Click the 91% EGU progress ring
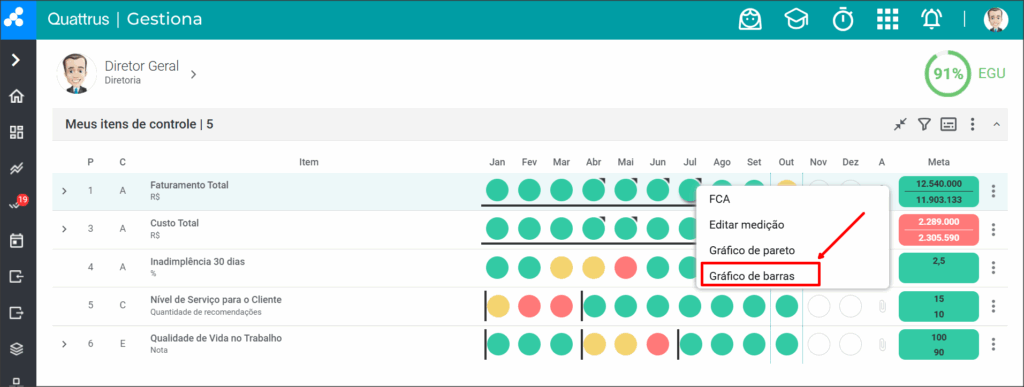The height and width of the screenshot is (387, 1024). (948, 74)
